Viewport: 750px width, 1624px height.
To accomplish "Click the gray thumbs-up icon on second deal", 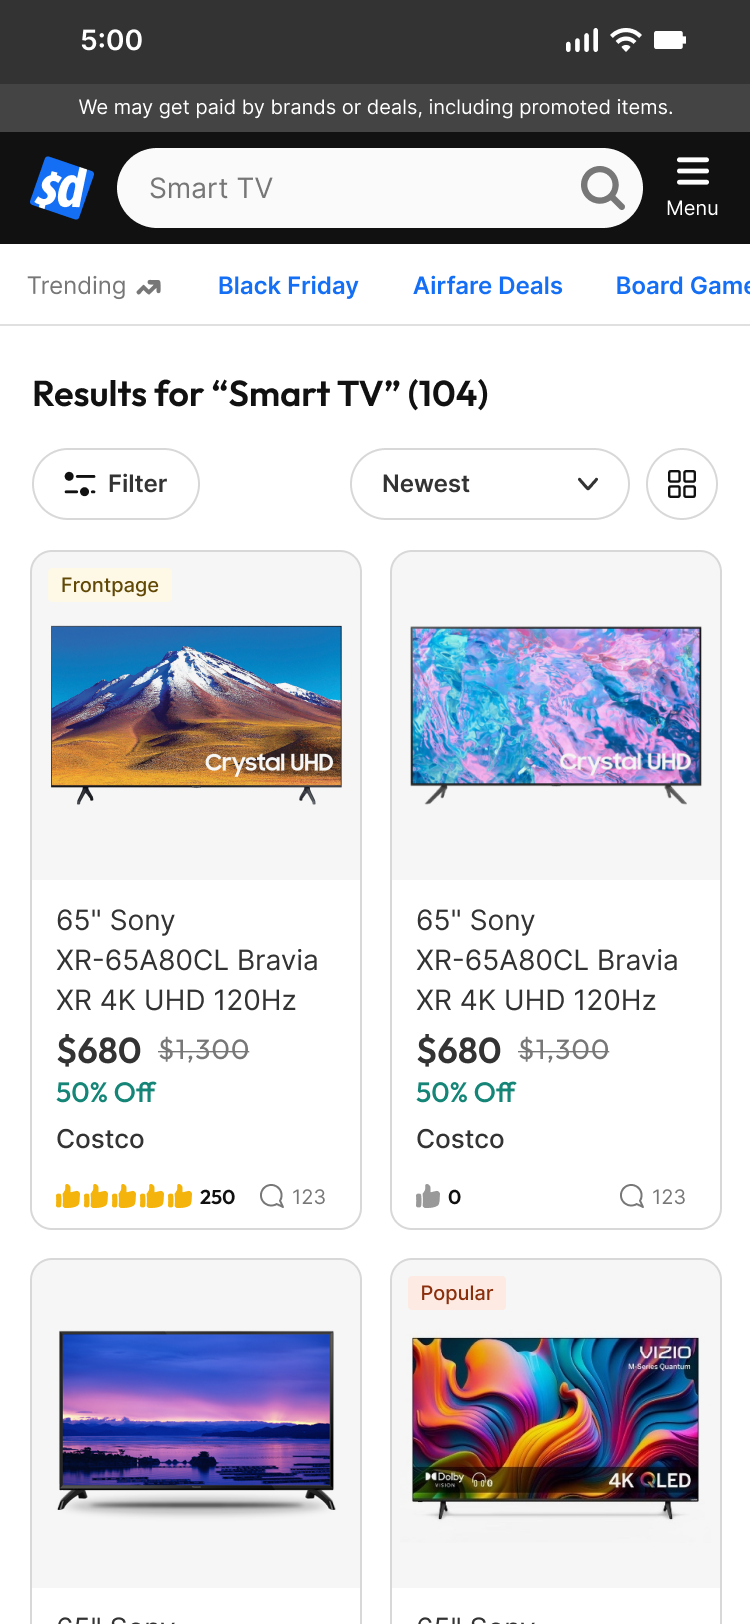I will coord(428,1196).
